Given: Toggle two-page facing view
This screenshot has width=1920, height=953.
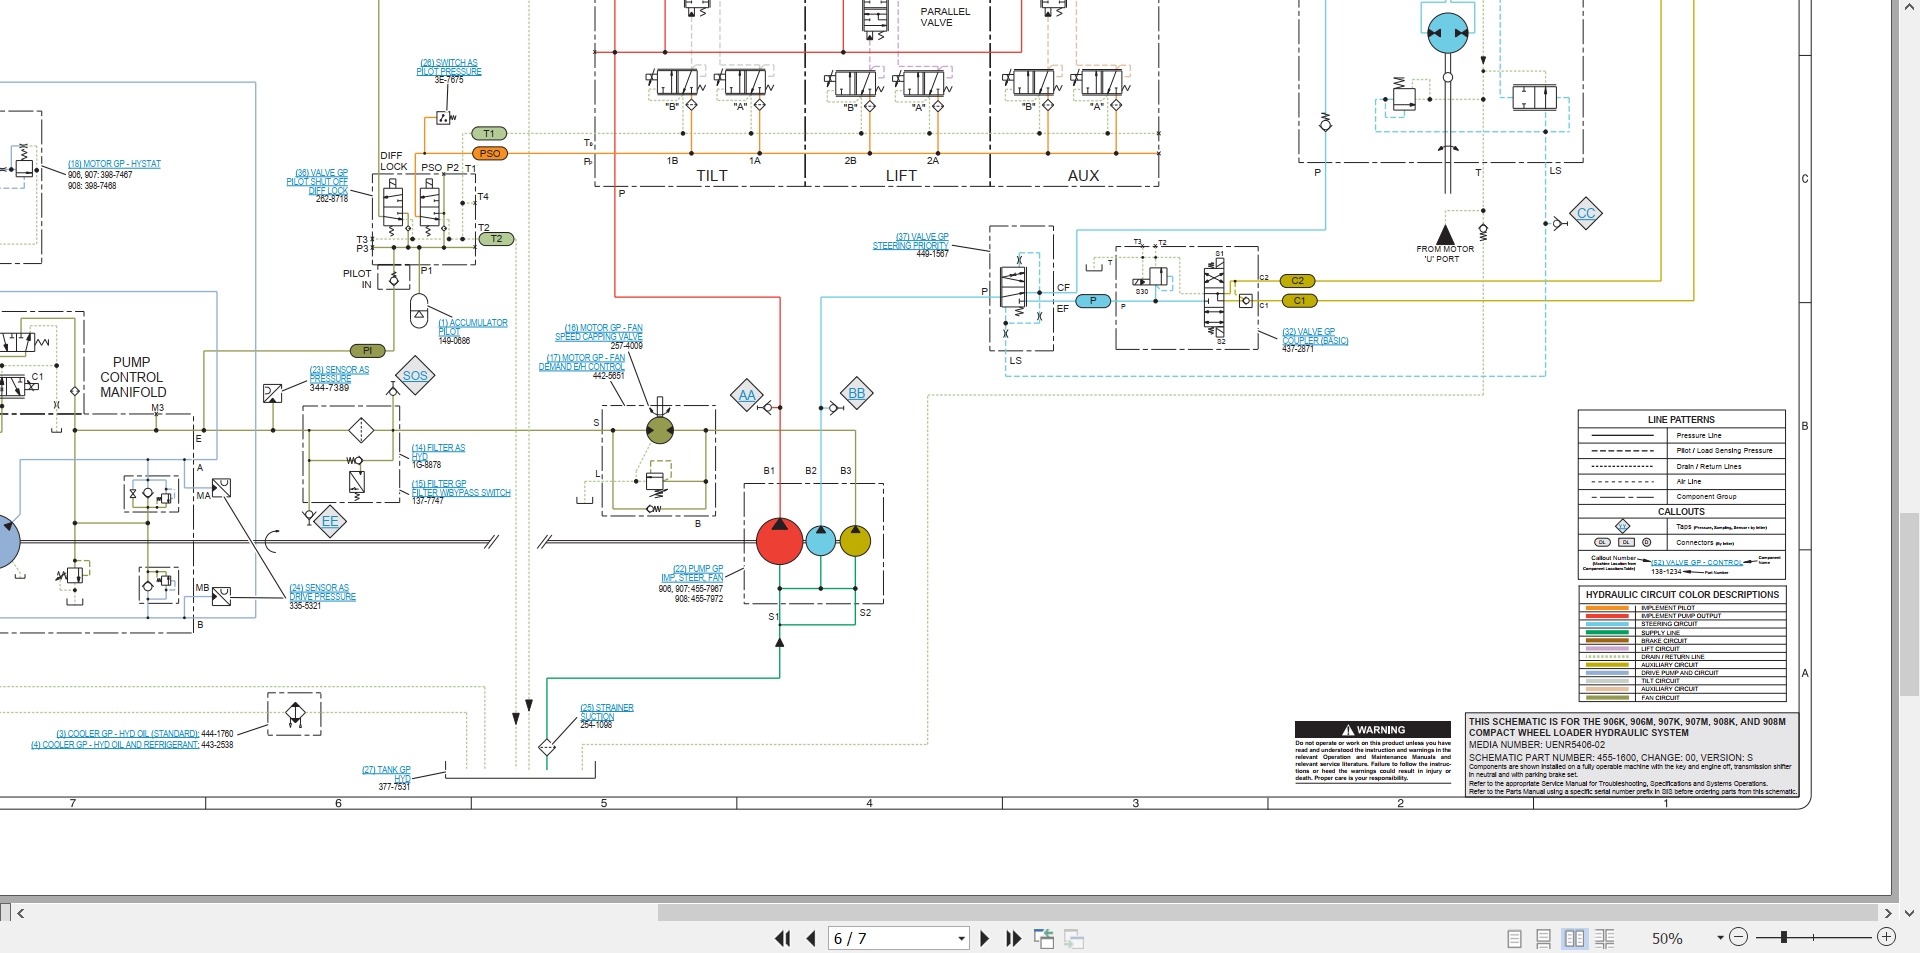Looking at the screenshot, I should [1574, 938].
